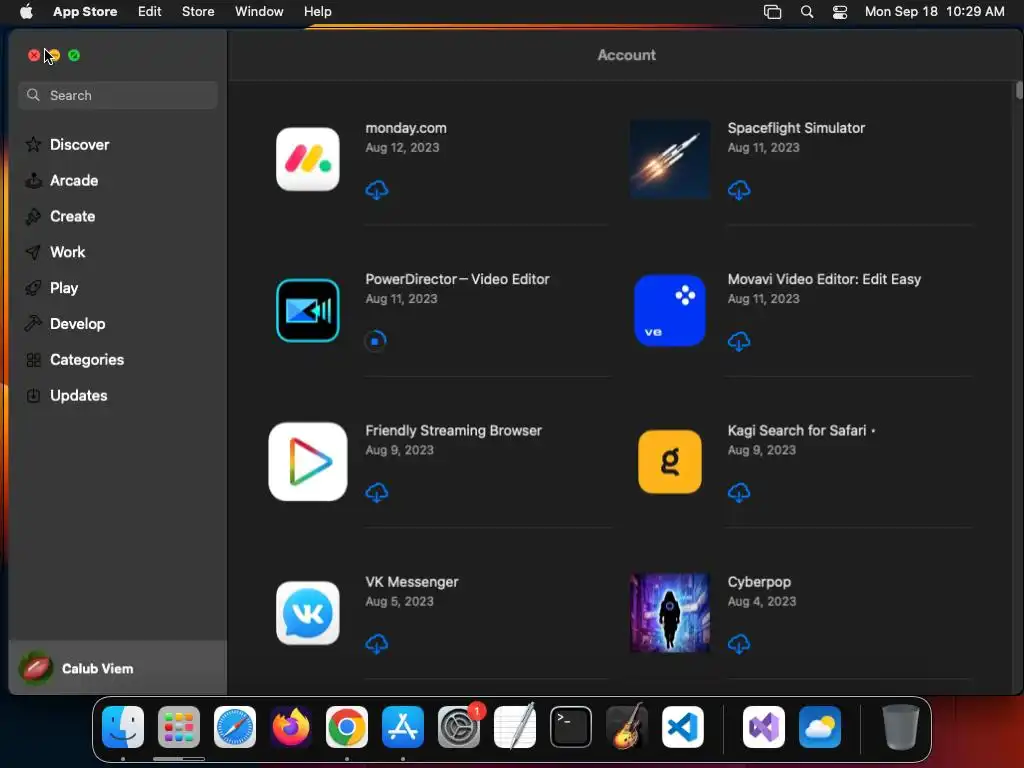Open the Window menu
This screenshot has width=1024, height=768.
(x=259, y=12)
